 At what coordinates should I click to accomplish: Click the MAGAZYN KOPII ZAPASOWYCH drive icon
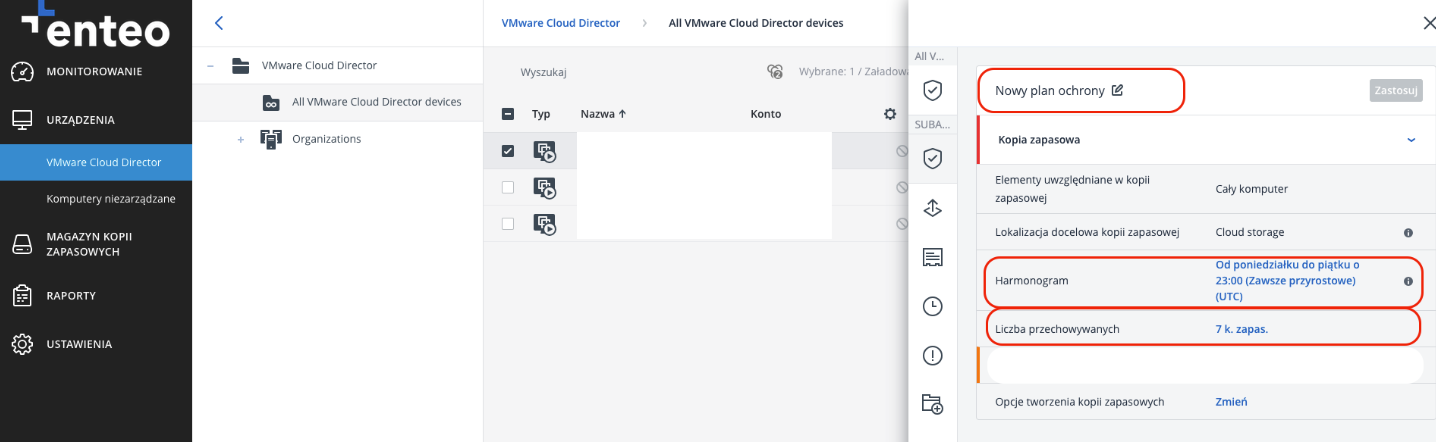(23, 244)
